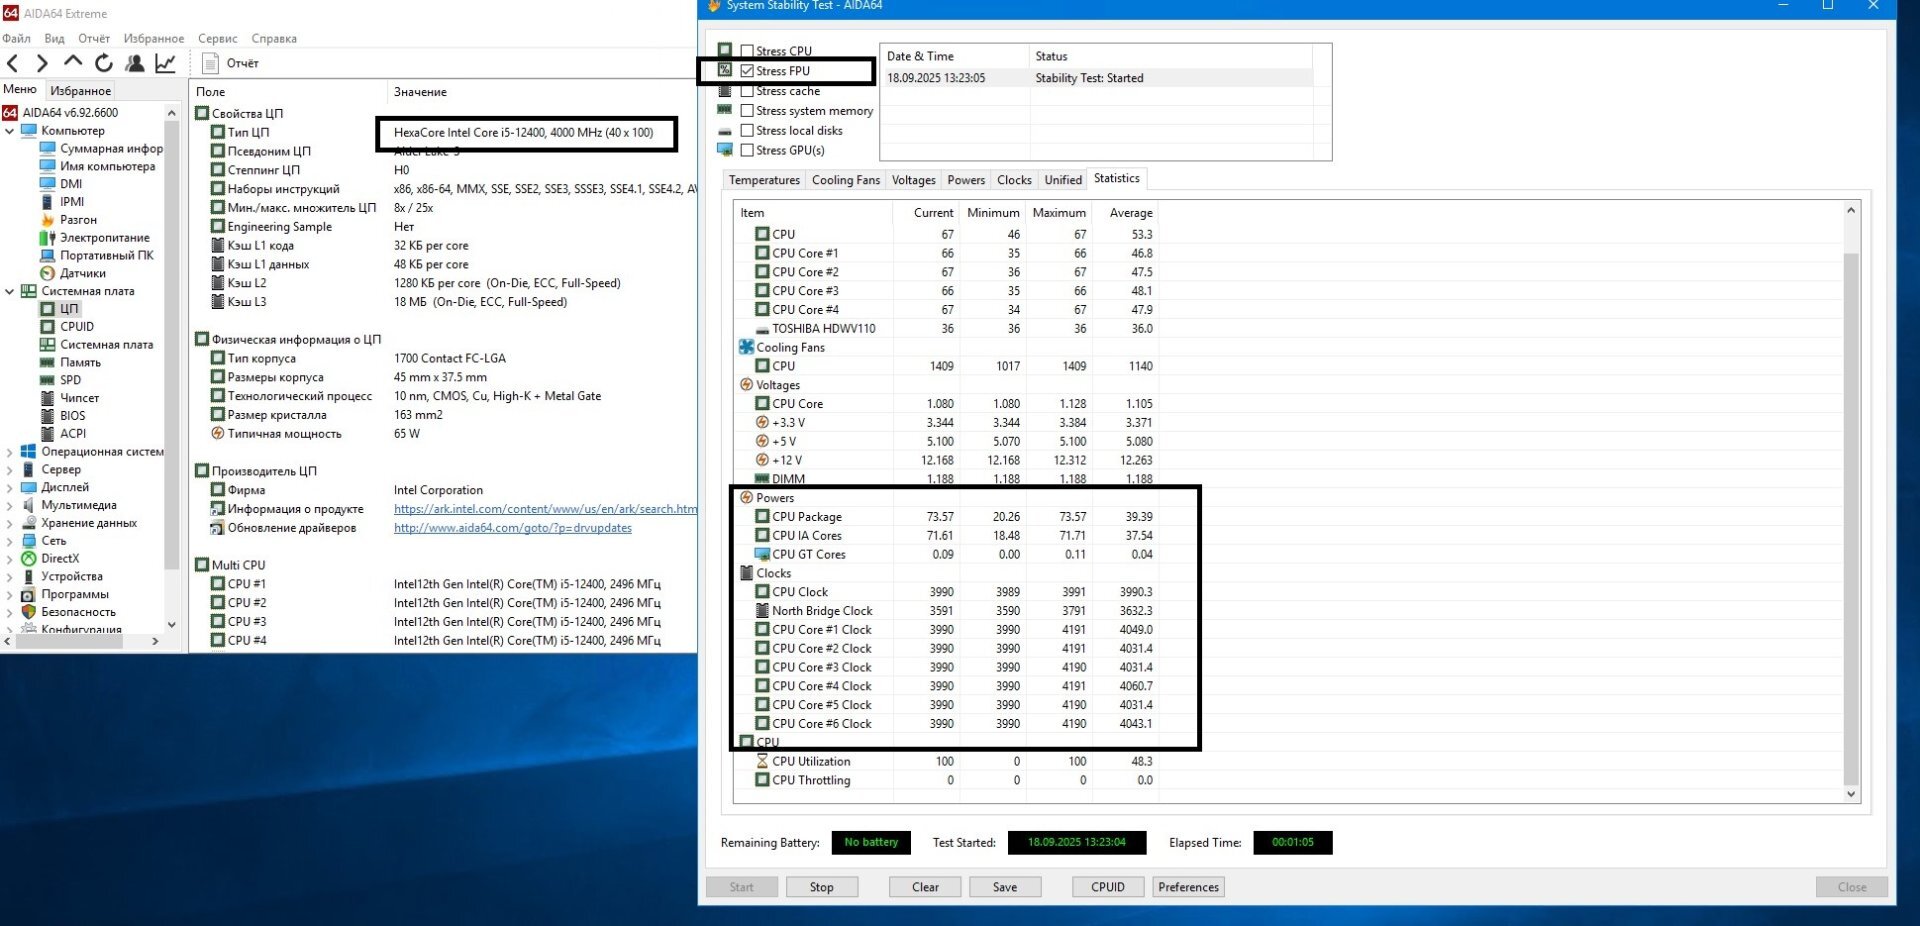Screen dimensions: 1920x926
Task: Enable the Stress cache checkbox
Action: 747,91
